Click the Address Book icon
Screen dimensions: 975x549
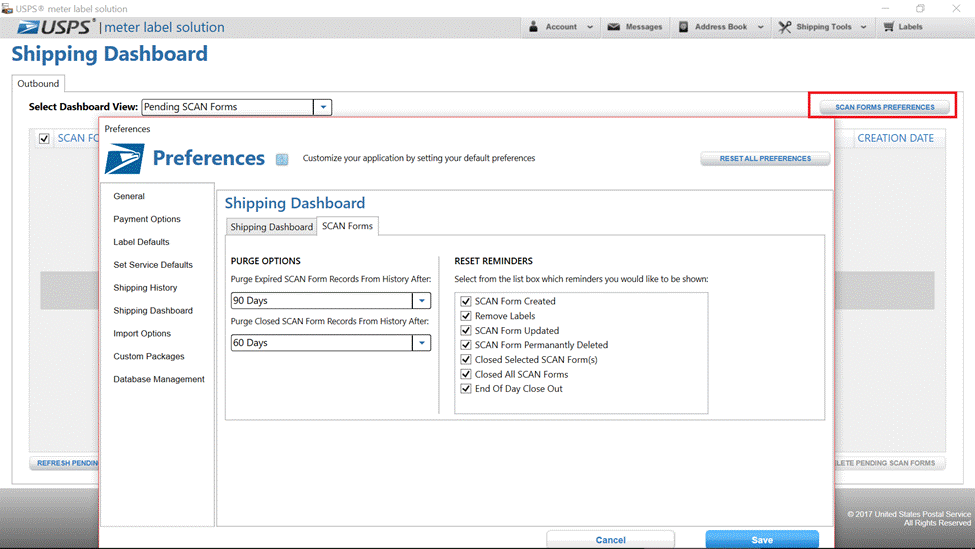click(683, 27)
